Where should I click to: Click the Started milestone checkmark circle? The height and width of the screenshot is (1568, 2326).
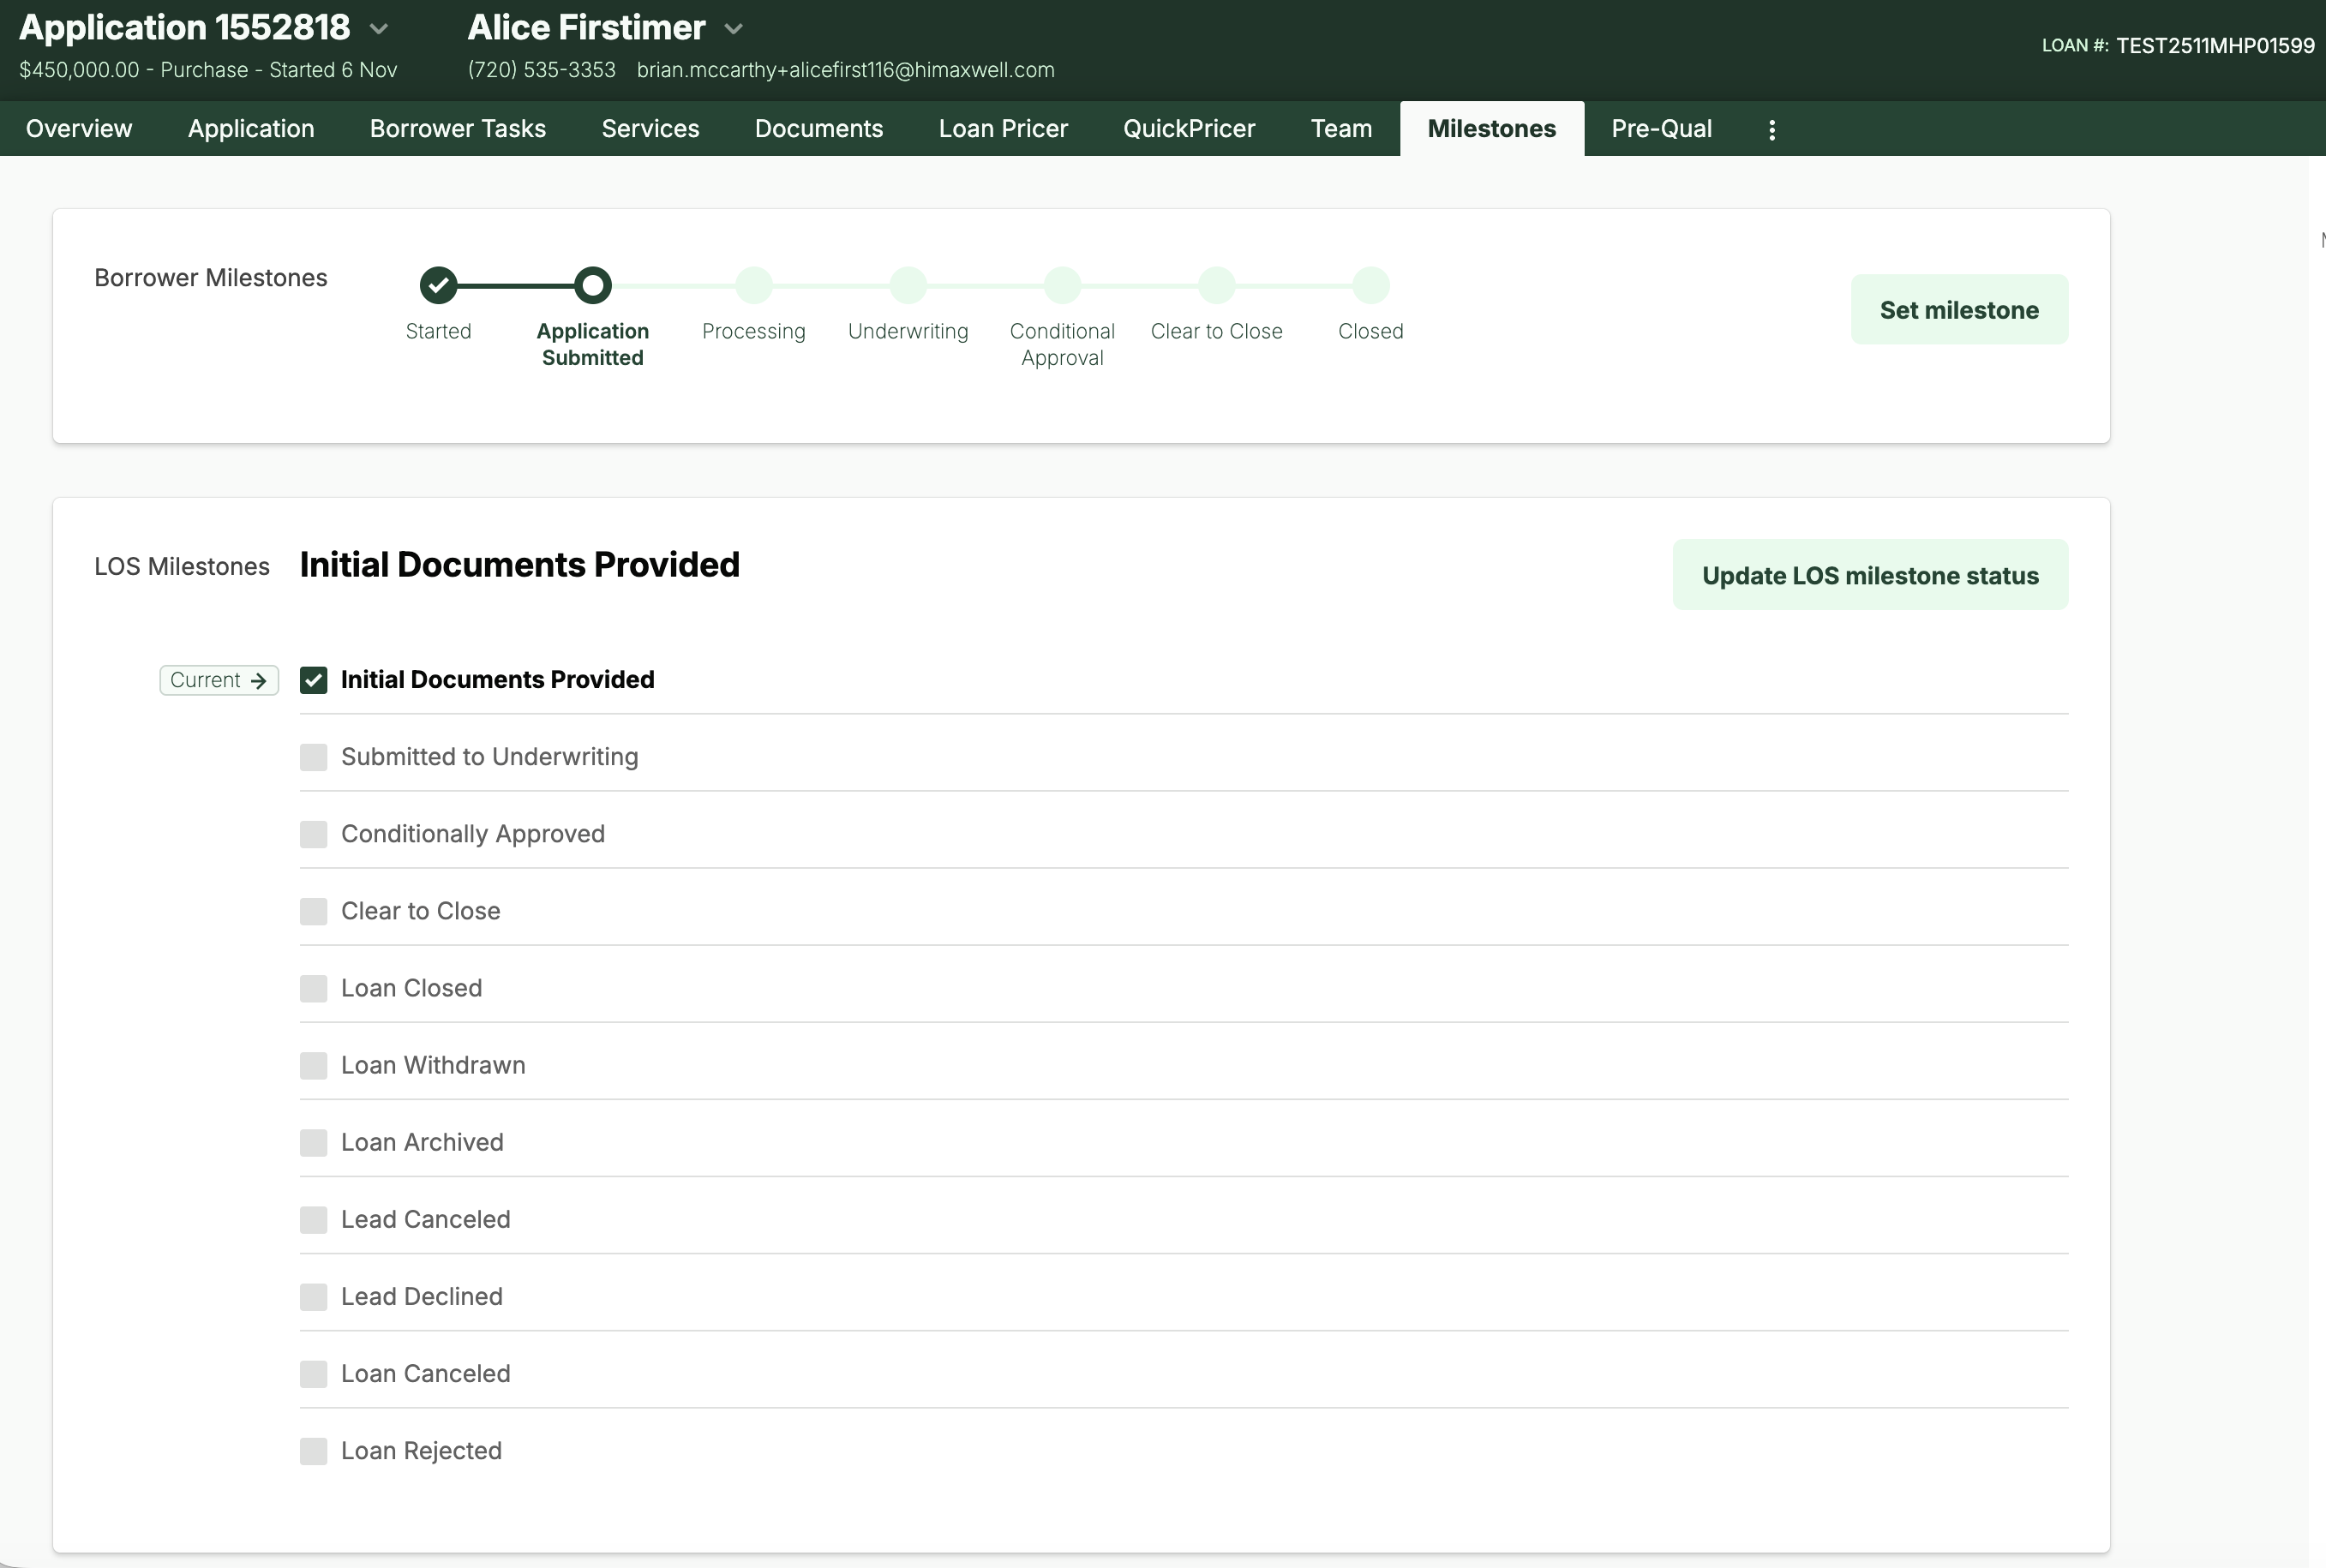tap(438, 285)
